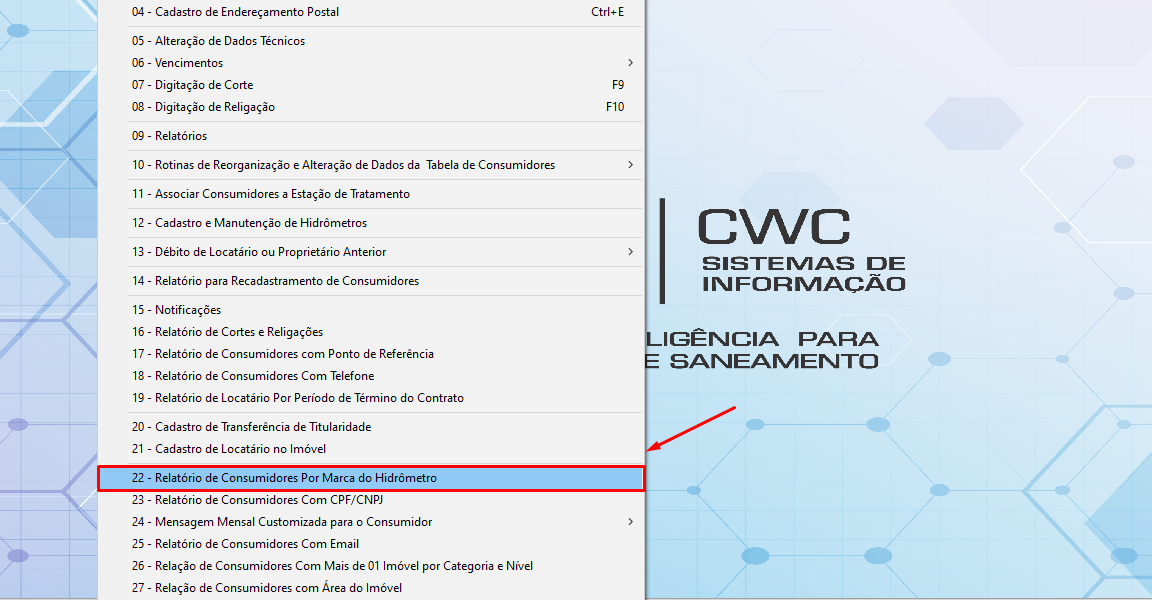Open Cadastro e Manutenção de Hidrômetros
The image size is (1152, 600).
[249, 223]
